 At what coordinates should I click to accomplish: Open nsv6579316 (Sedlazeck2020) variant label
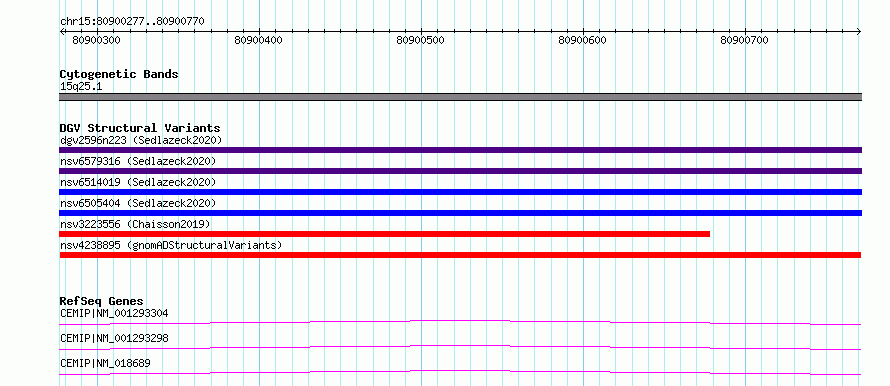pyautogui.click(x=138, y=162)
